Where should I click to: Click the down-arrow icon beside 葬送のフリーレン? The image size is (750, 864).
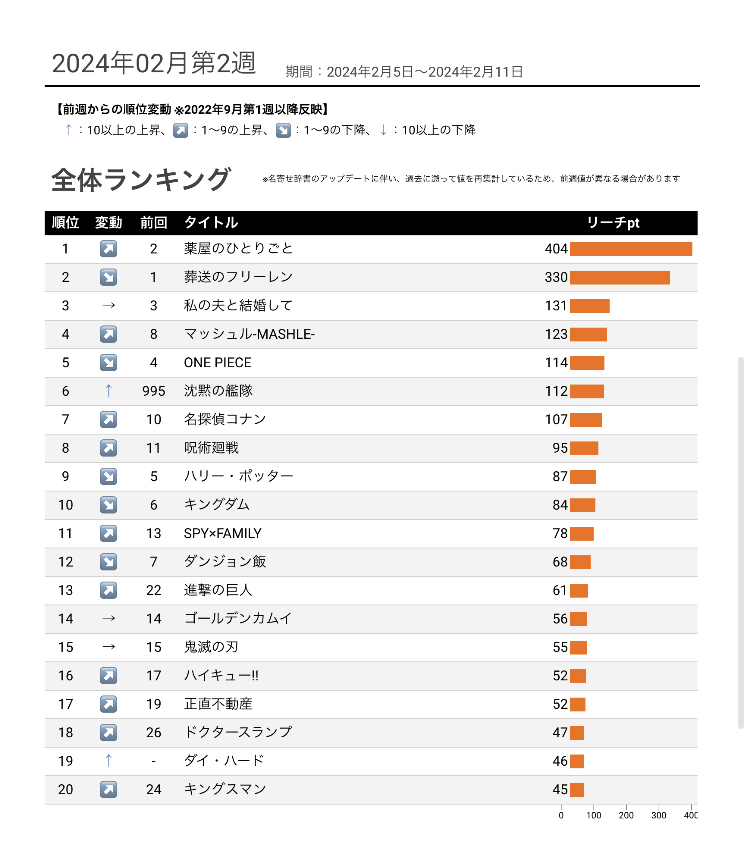point(109,277)
